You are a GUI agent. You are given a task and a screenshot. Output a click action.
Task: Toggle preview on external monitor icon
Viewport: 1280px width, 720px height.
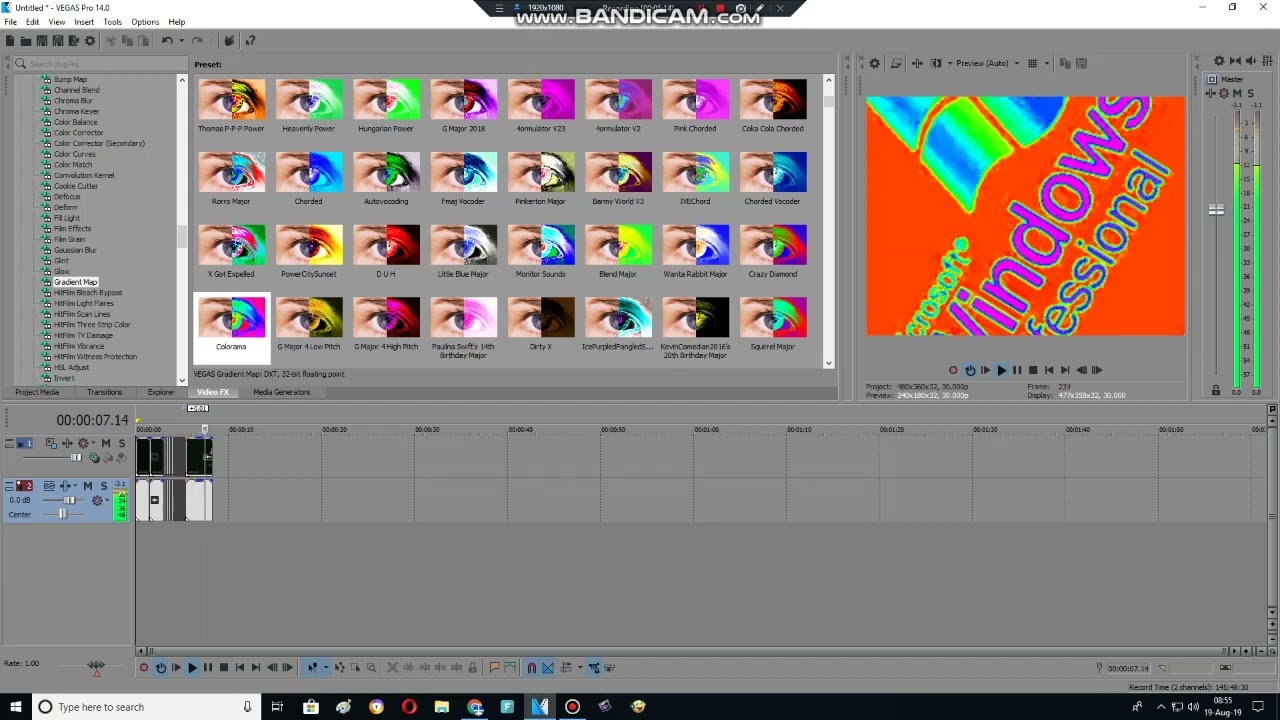[x=896, y=63]
